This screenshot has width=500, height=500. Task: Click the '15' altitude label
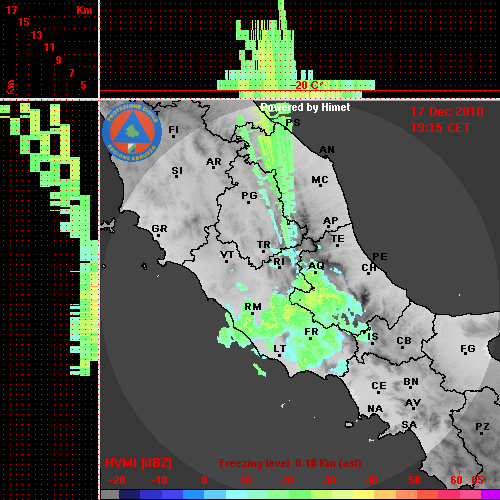tap(24, 22)
